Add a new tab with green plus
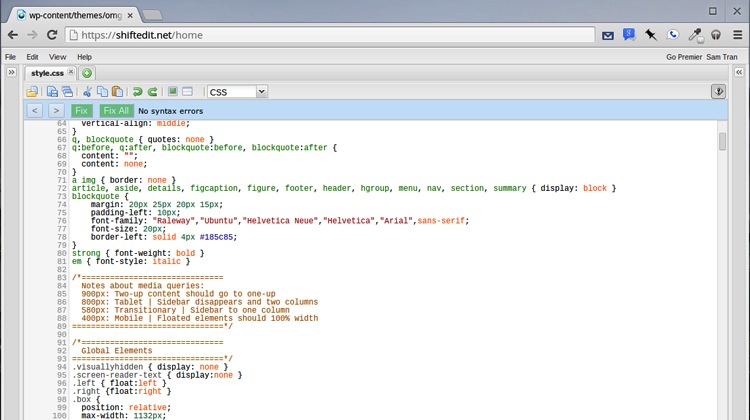The image size is (750, 420). click(x=87, y=73)
